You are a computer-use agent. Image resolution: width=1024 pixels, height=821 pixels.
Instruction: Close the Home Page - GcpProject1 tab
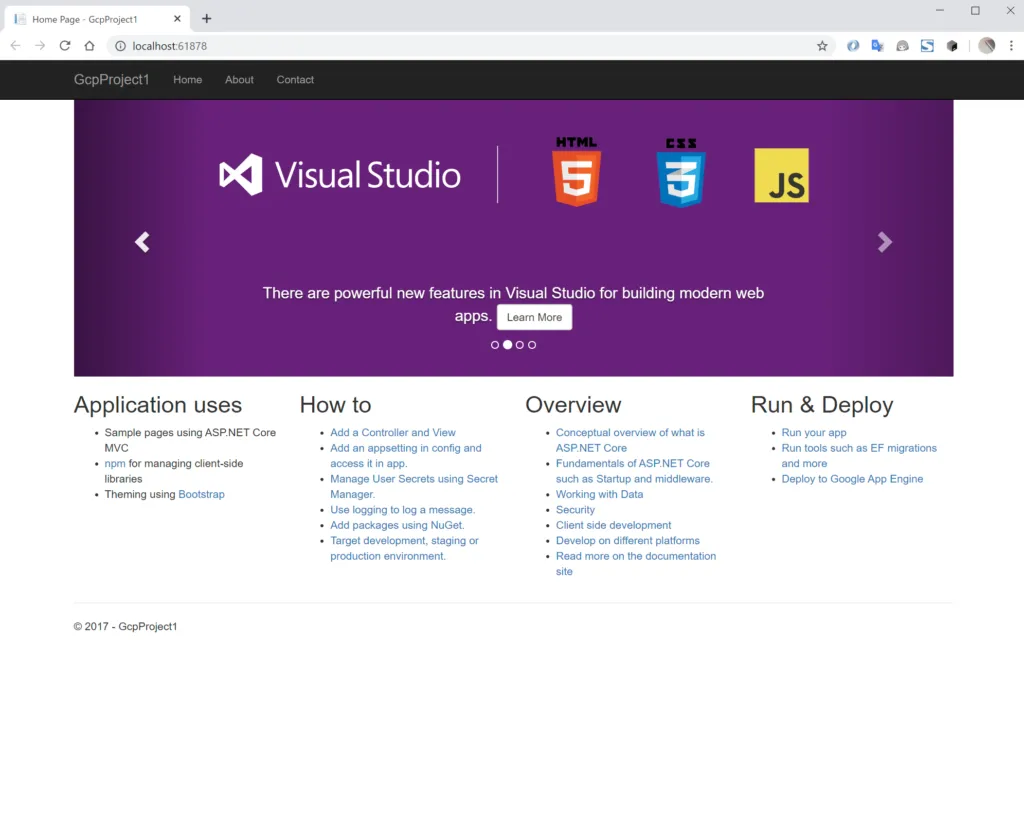(x=177, y=19)
